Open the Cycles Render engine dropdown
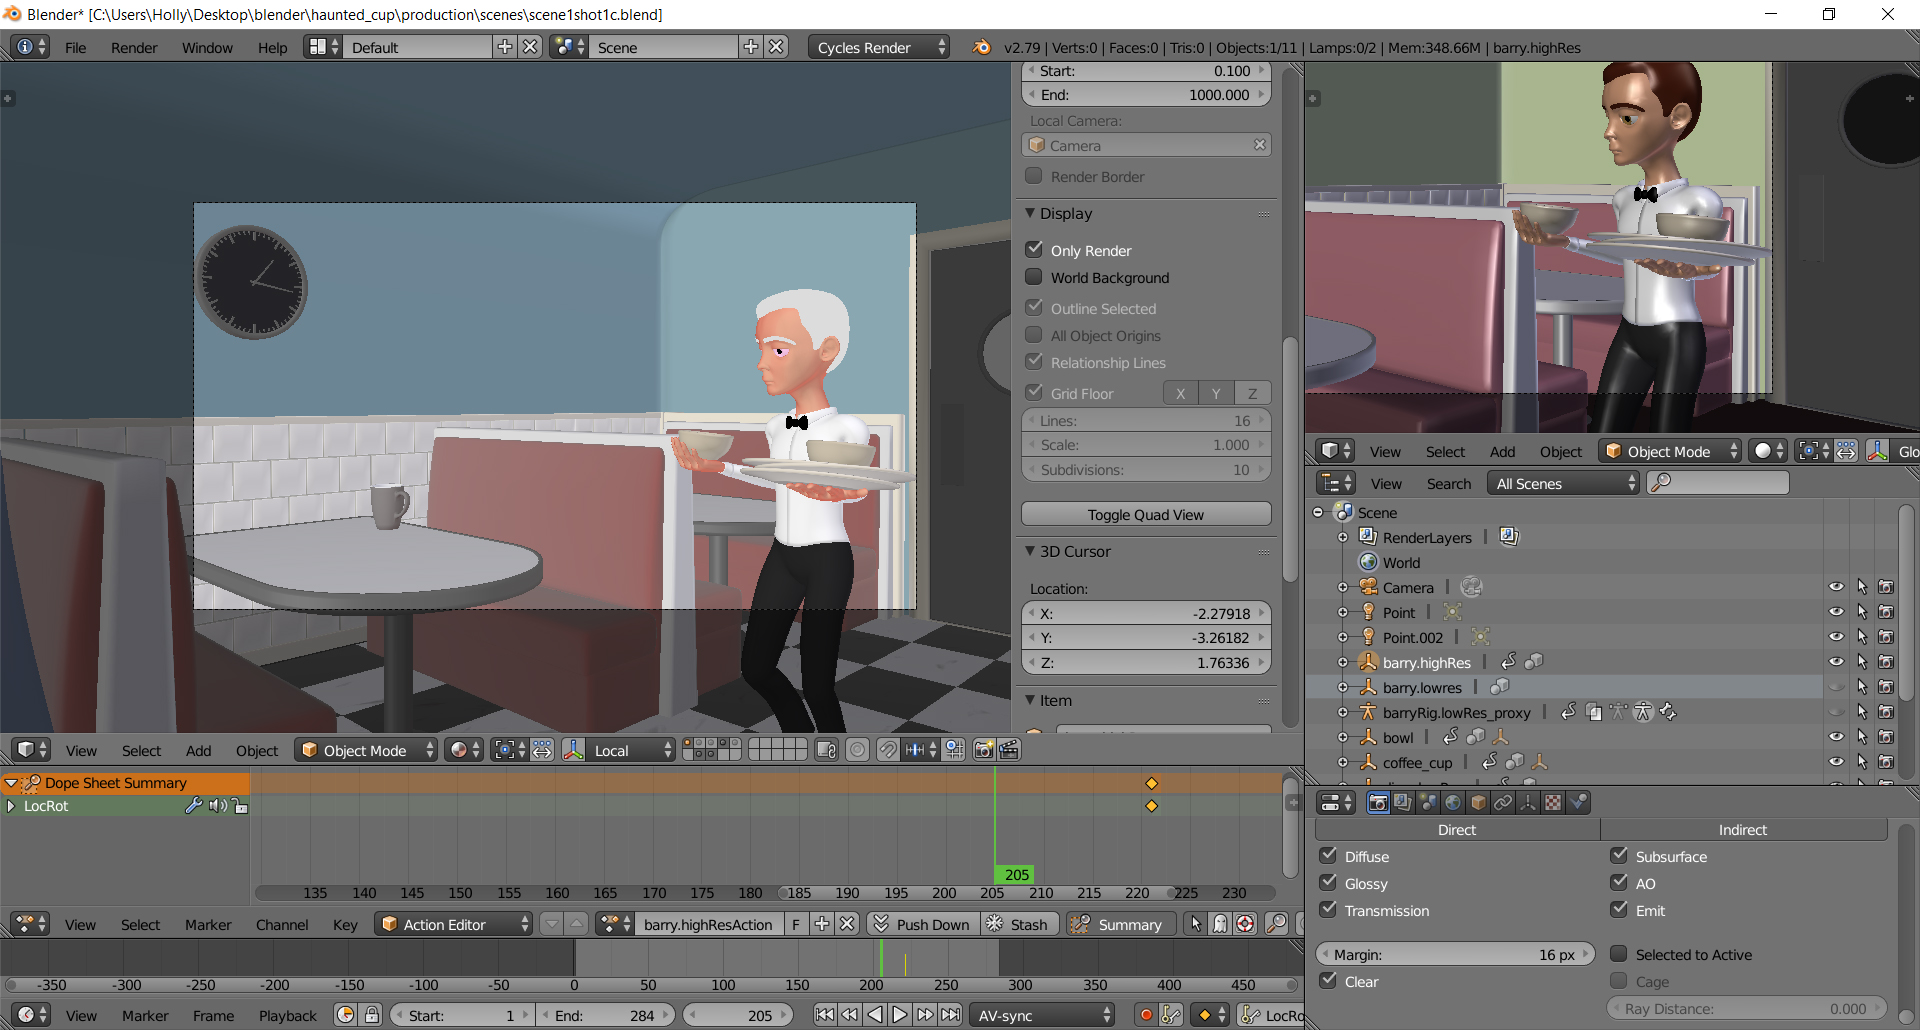1920x1030 pixels. tap(878, 46)
